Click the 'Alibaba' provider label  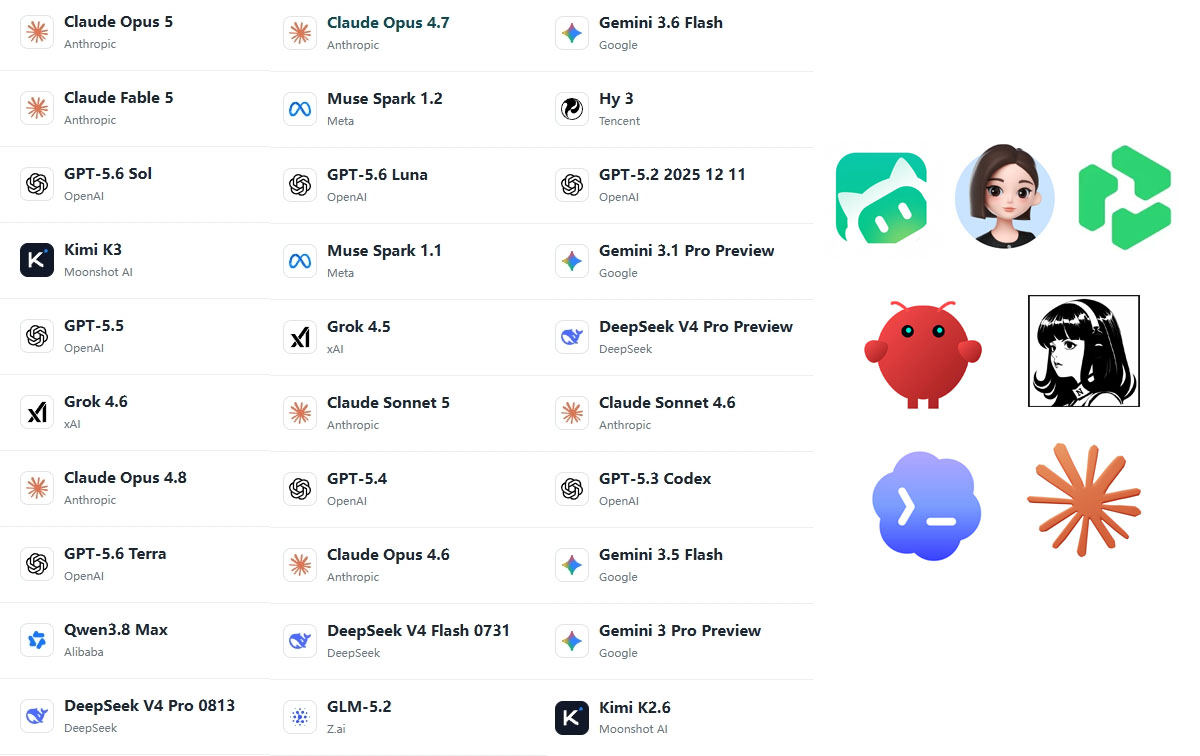click(84, 652)
